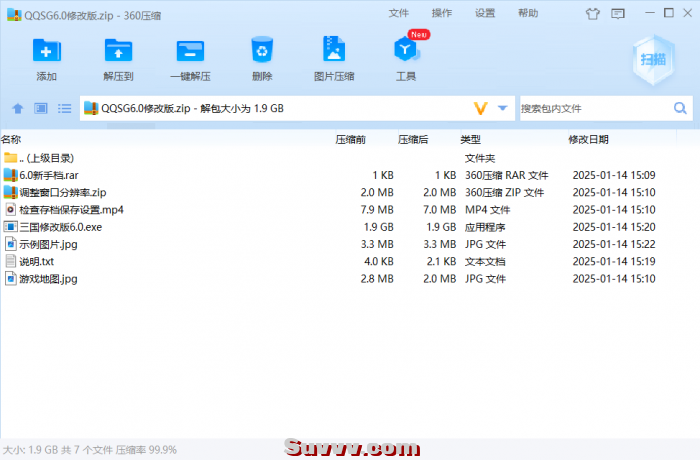Click the orange V icon in path bar
Viewport: 700px width, 460px height.
(480, 109)
